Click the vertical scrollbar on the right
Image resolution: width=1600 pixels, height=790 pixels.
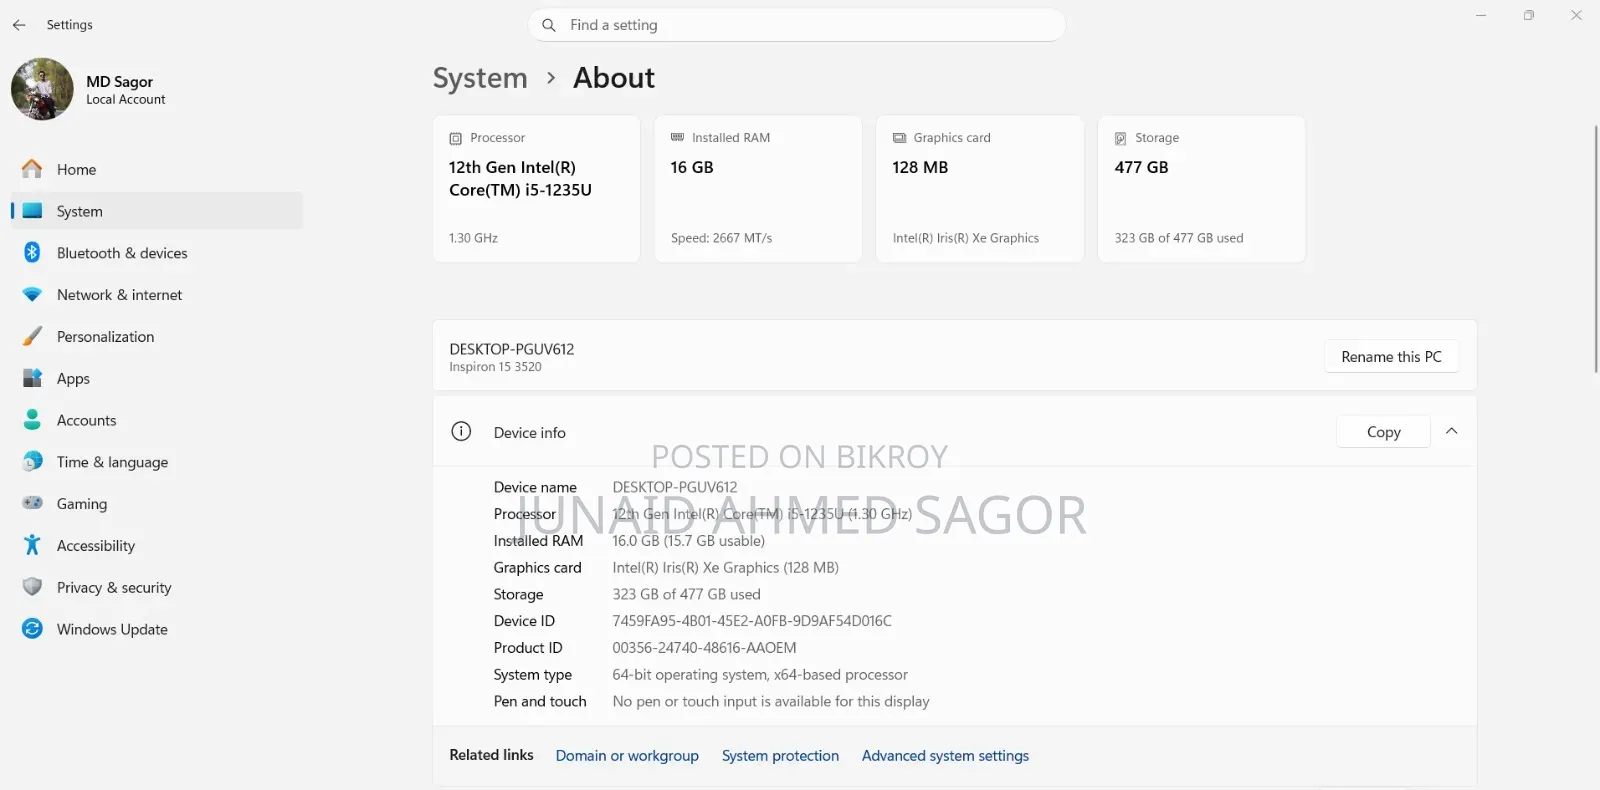click(1596, 249)
